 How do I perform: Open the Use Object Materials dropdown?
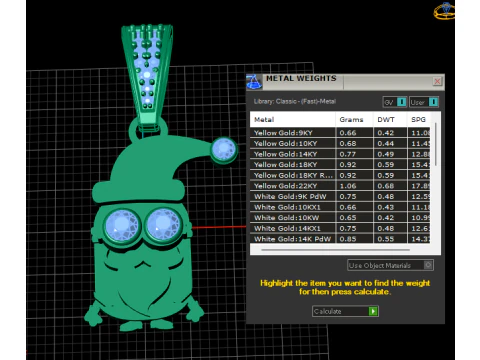(390, 265)
